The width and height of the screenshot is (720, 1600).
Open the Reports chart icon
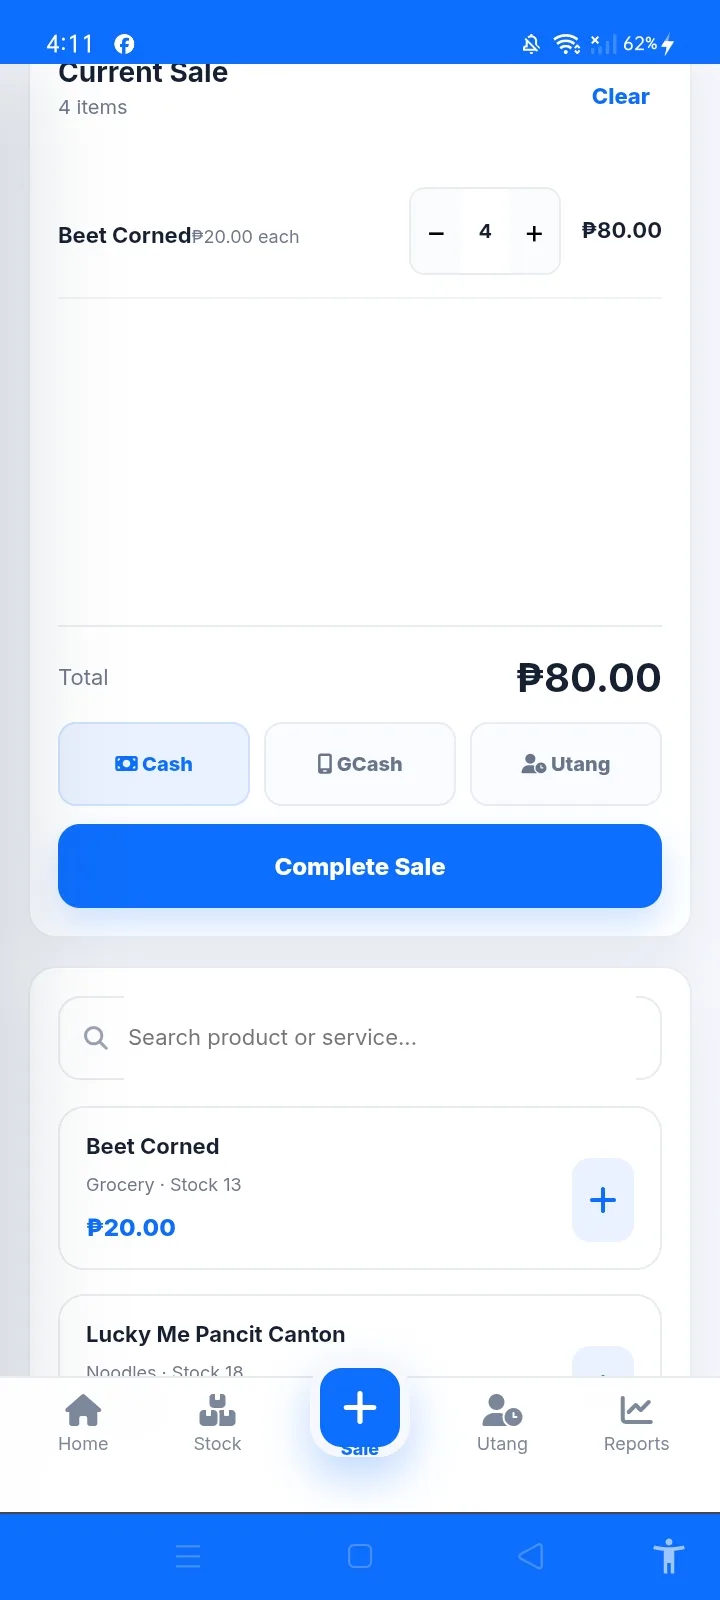[636, 1410]
